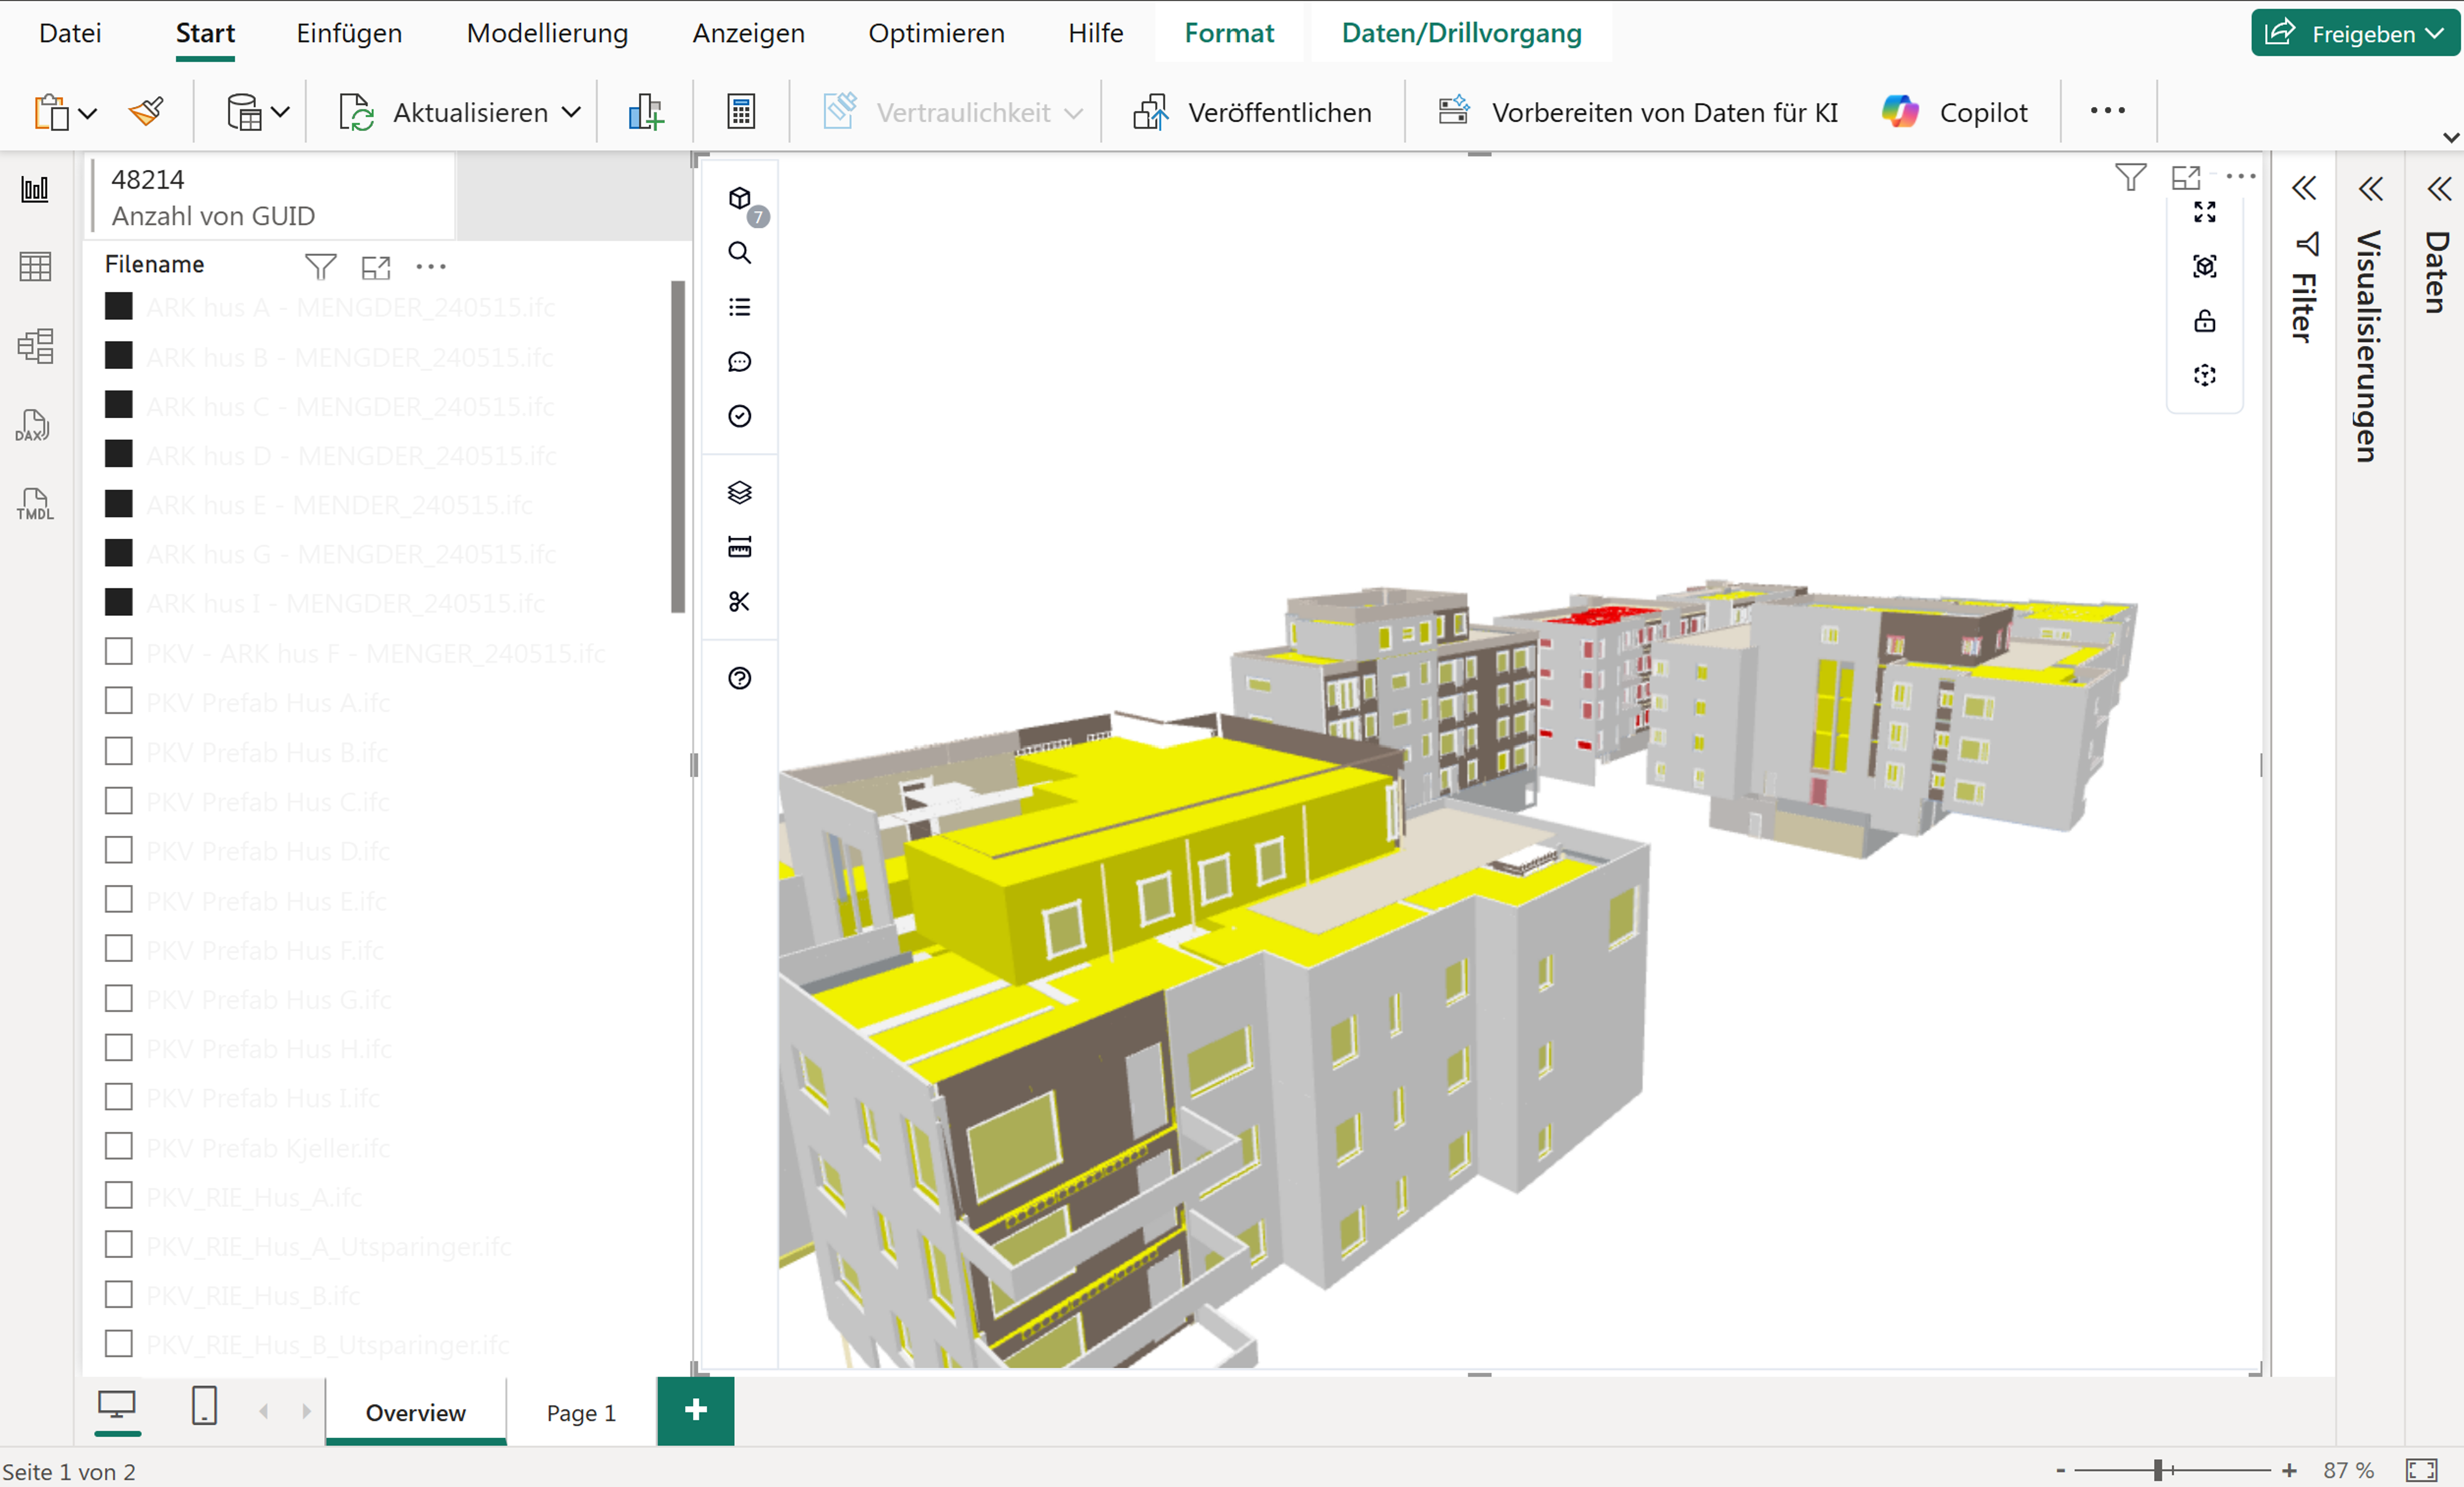Image resolution: width=2464 pixels, height=1487 pixels.
Task: Expand the Filter pane chevrons
Action: (2304, 188)
